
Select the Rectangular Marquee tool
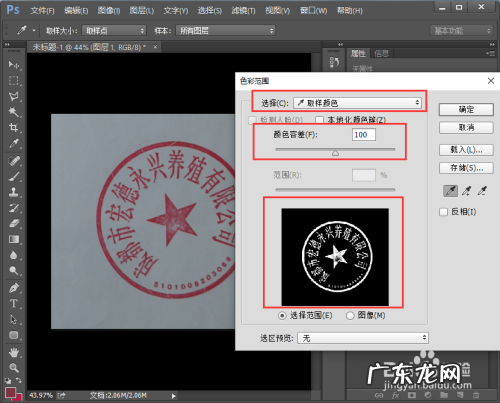click(14, 81)
